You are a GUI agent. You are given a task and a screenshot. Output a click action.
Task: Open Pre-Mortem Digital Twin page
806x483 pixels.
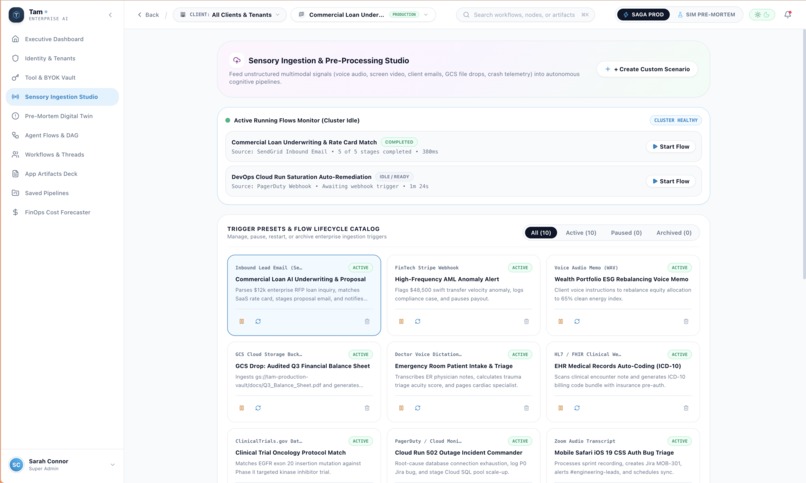click(x=62, y=116)
